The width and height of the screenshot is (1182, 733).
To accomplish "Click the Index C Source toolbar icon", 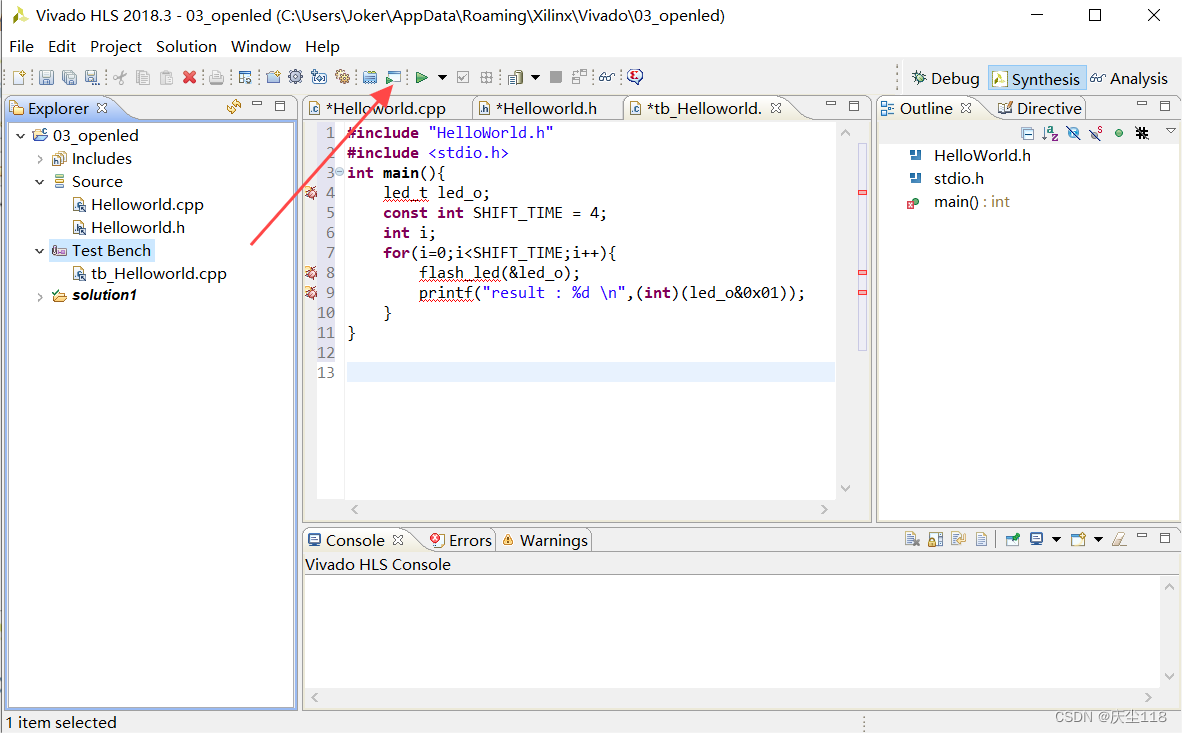I will 369,77.
